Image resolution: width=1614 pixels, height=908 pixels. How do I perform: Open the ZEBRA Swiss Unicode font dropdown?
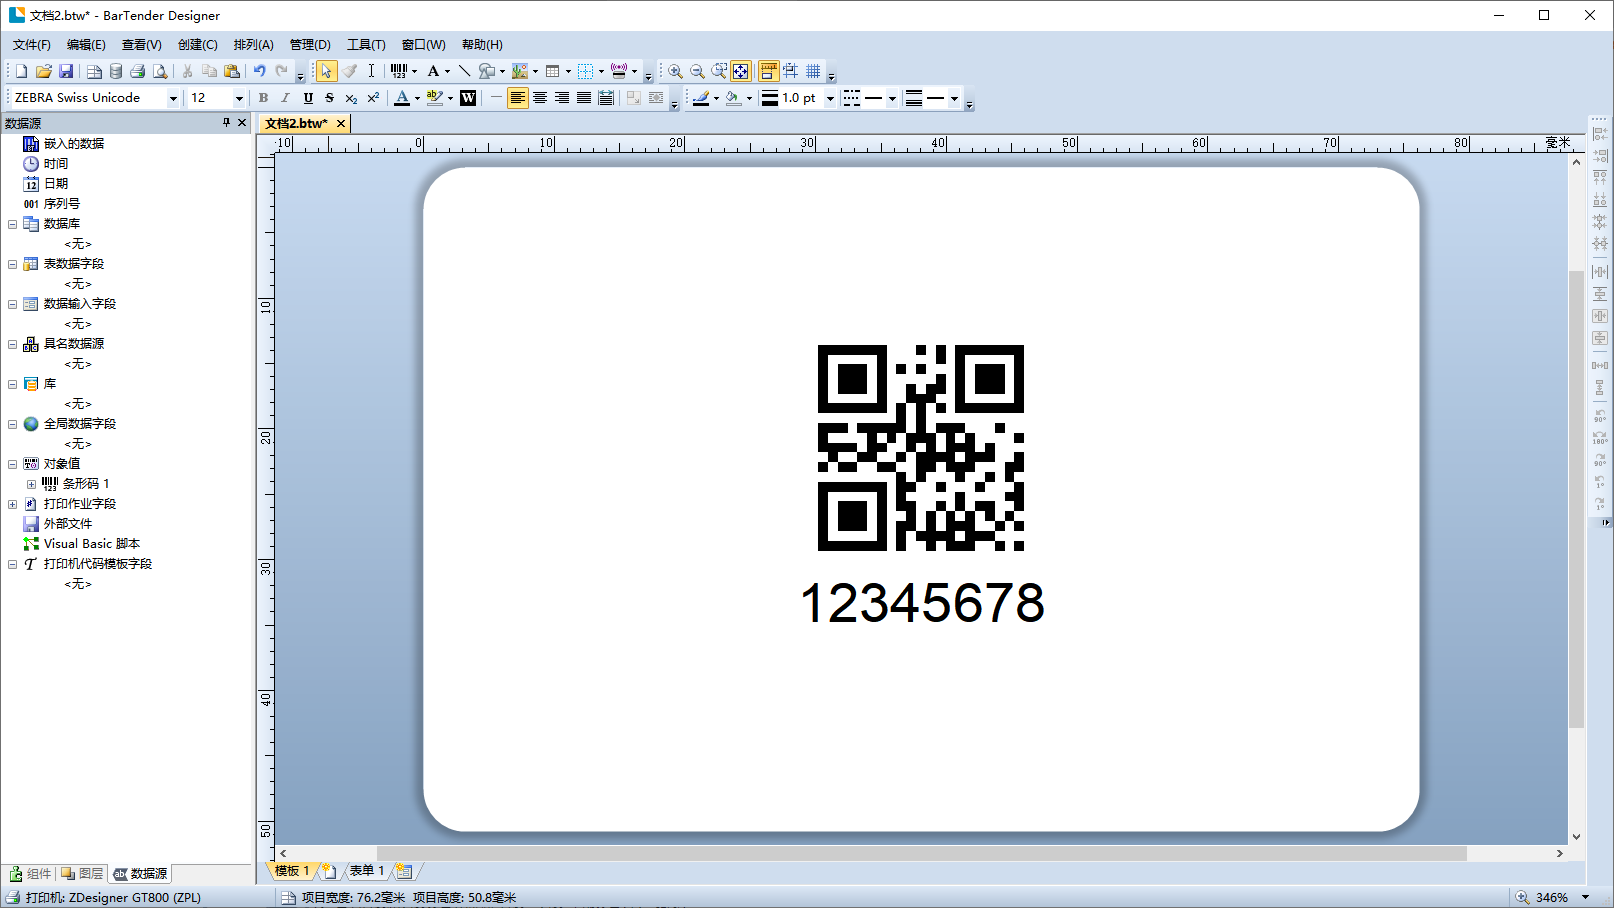[x=173, y=98]
